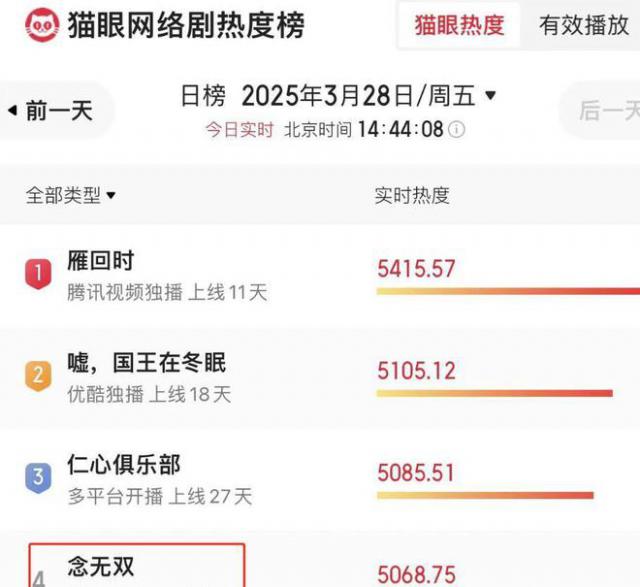Click the blue rank 3 badge

[x=37, y=478]
